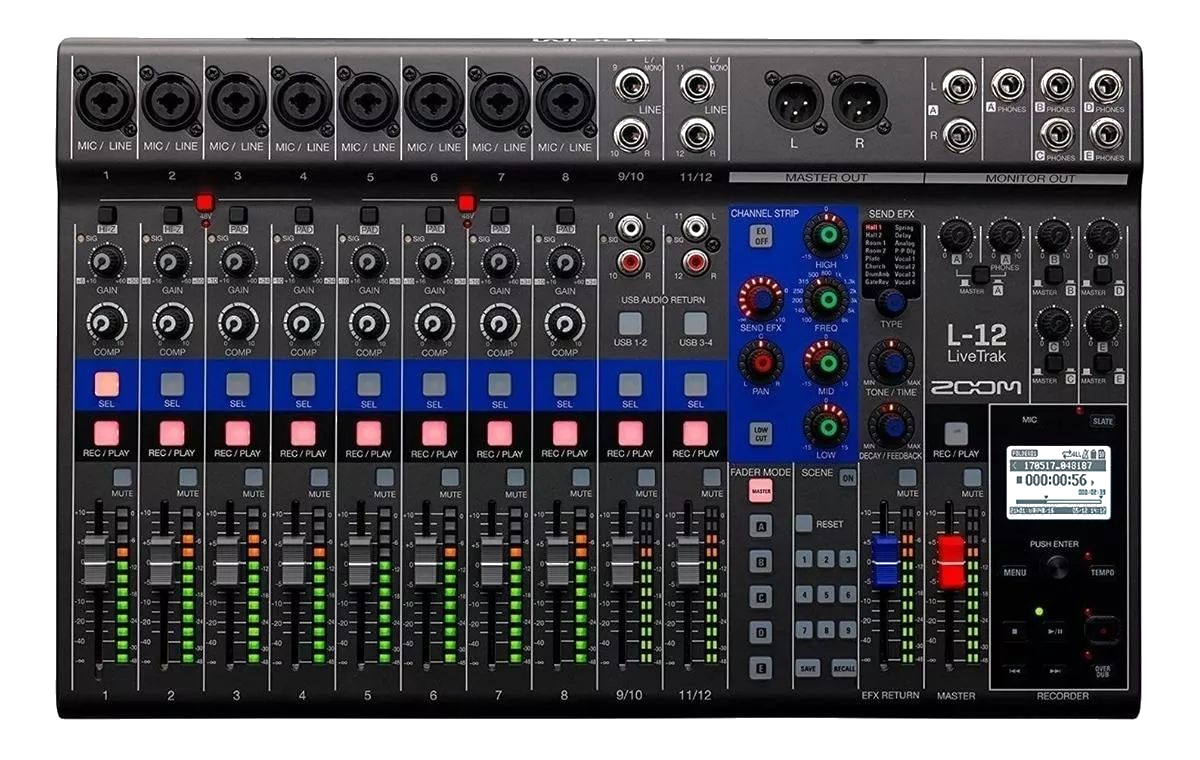Hit the recorder Stop transport button
Screen dimensions: 1200x760
[1014, 632]
